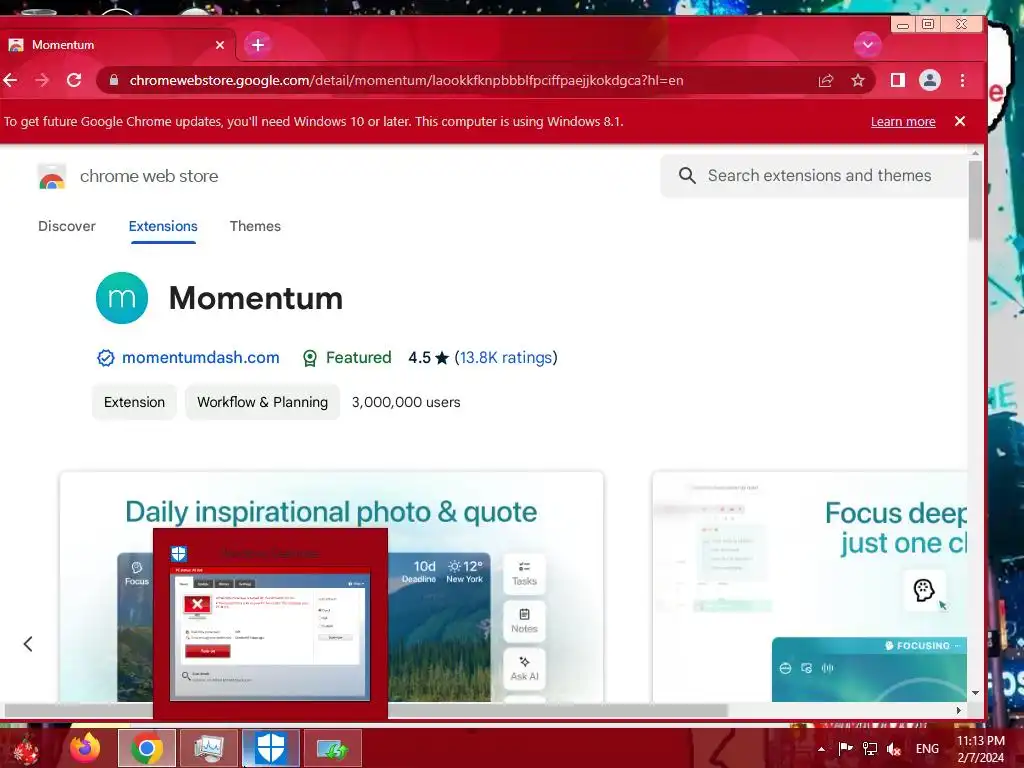Dismiss the Windows update notice bar
This screenshot has width=1024, height=768.
[959, 121]
